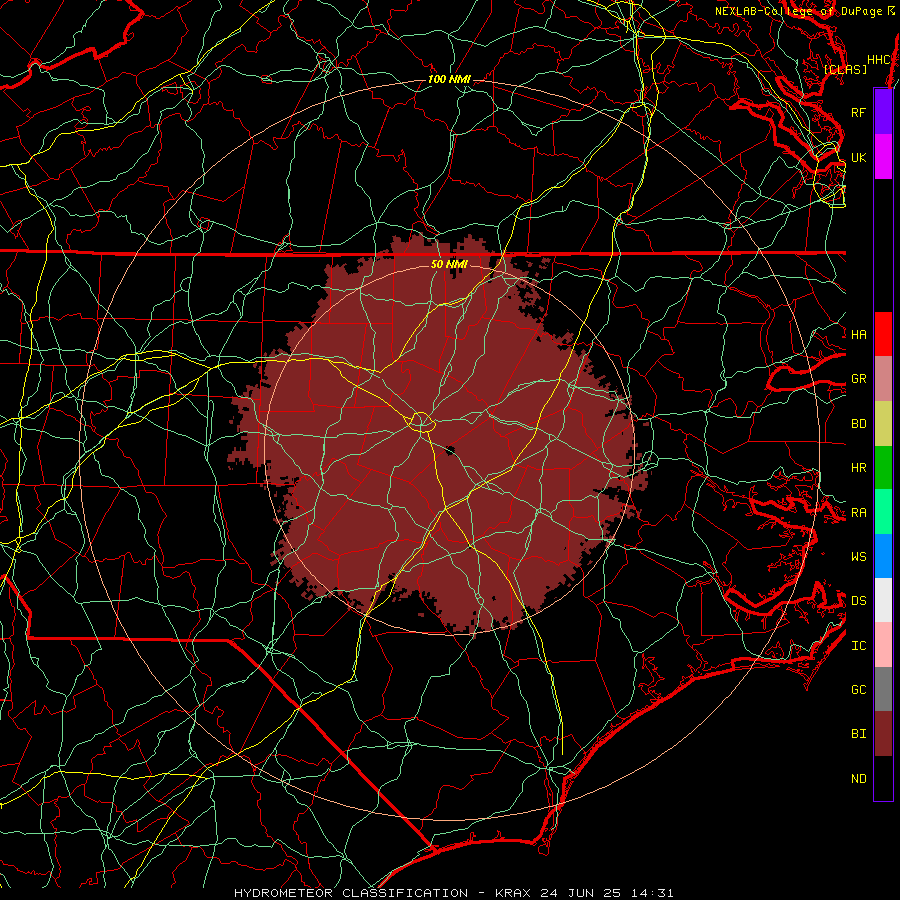Click the small yellow beltway loop at radar center
900x900 pixels.
point(421,422)
